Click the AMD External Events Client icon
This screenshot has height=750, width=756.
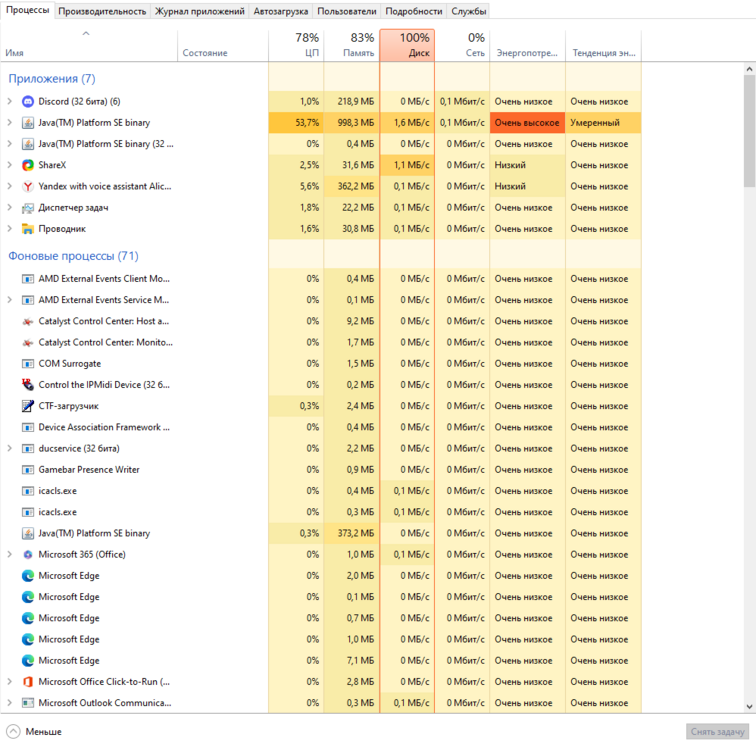(x=28, y=279)
